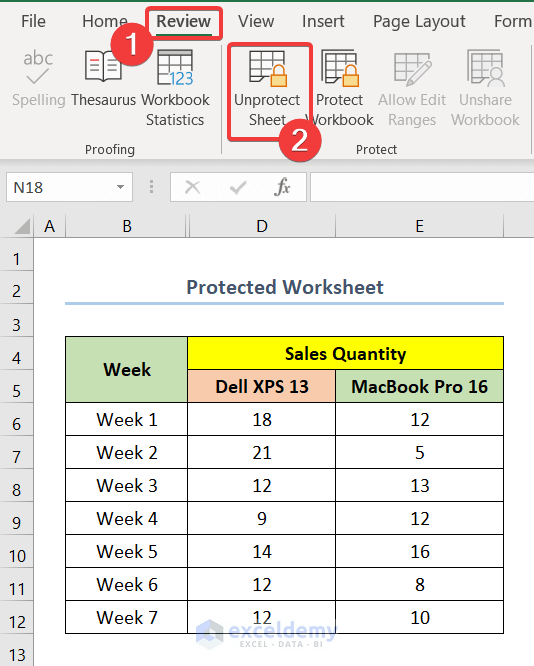Screen dimensions: 534x666
Task: Confirm entry with the checkmark icon
Action: pos(238,187)
